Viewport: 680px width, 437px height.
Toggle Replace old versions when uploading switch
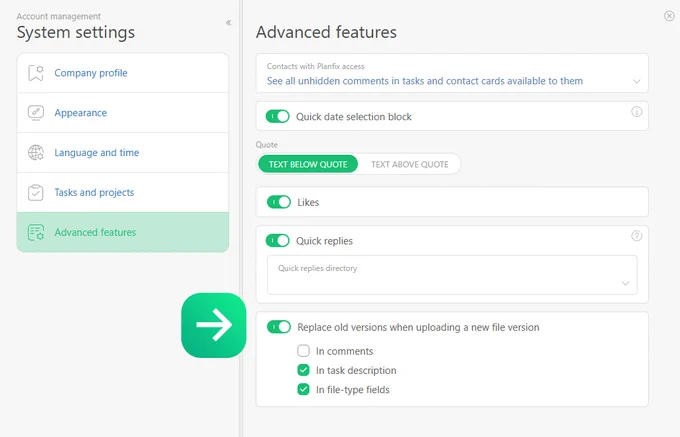[x=279, y=327]
